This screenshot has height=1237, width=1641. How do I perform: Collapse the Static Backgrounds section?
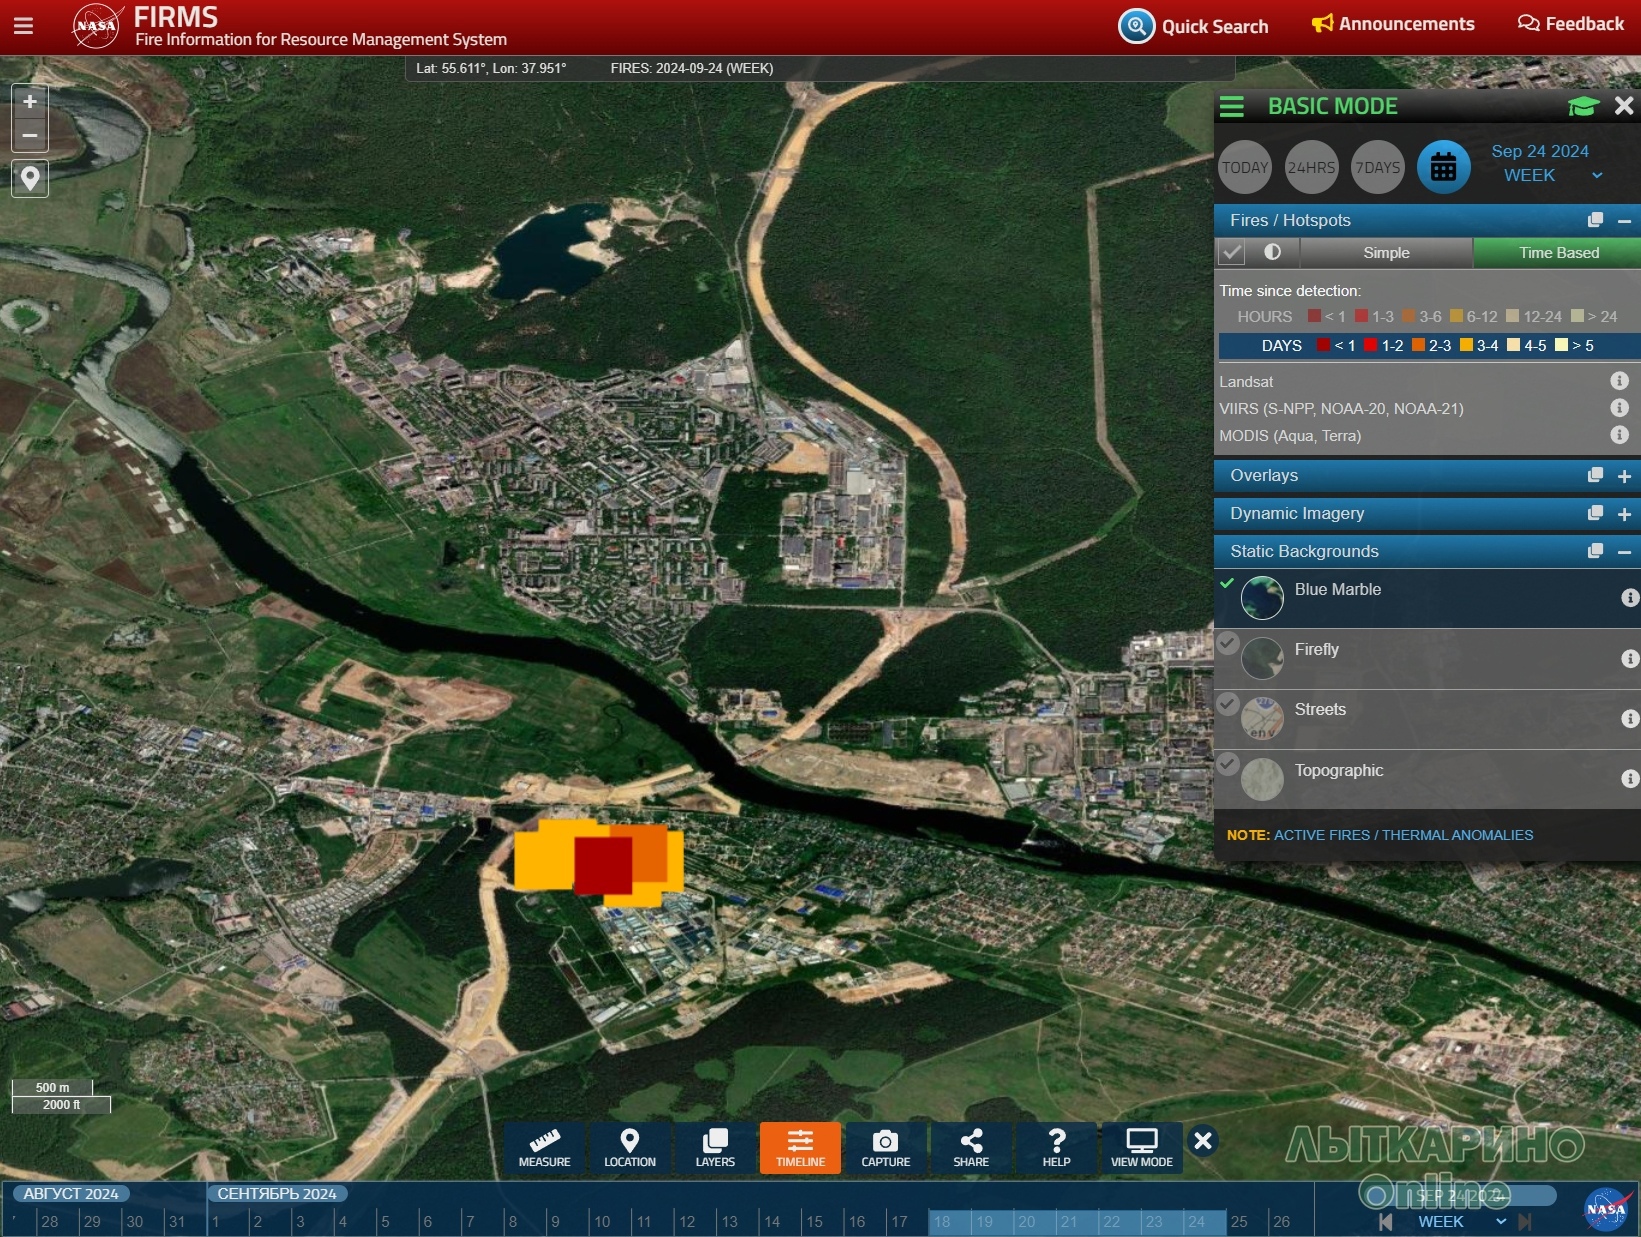point(1624,553)
